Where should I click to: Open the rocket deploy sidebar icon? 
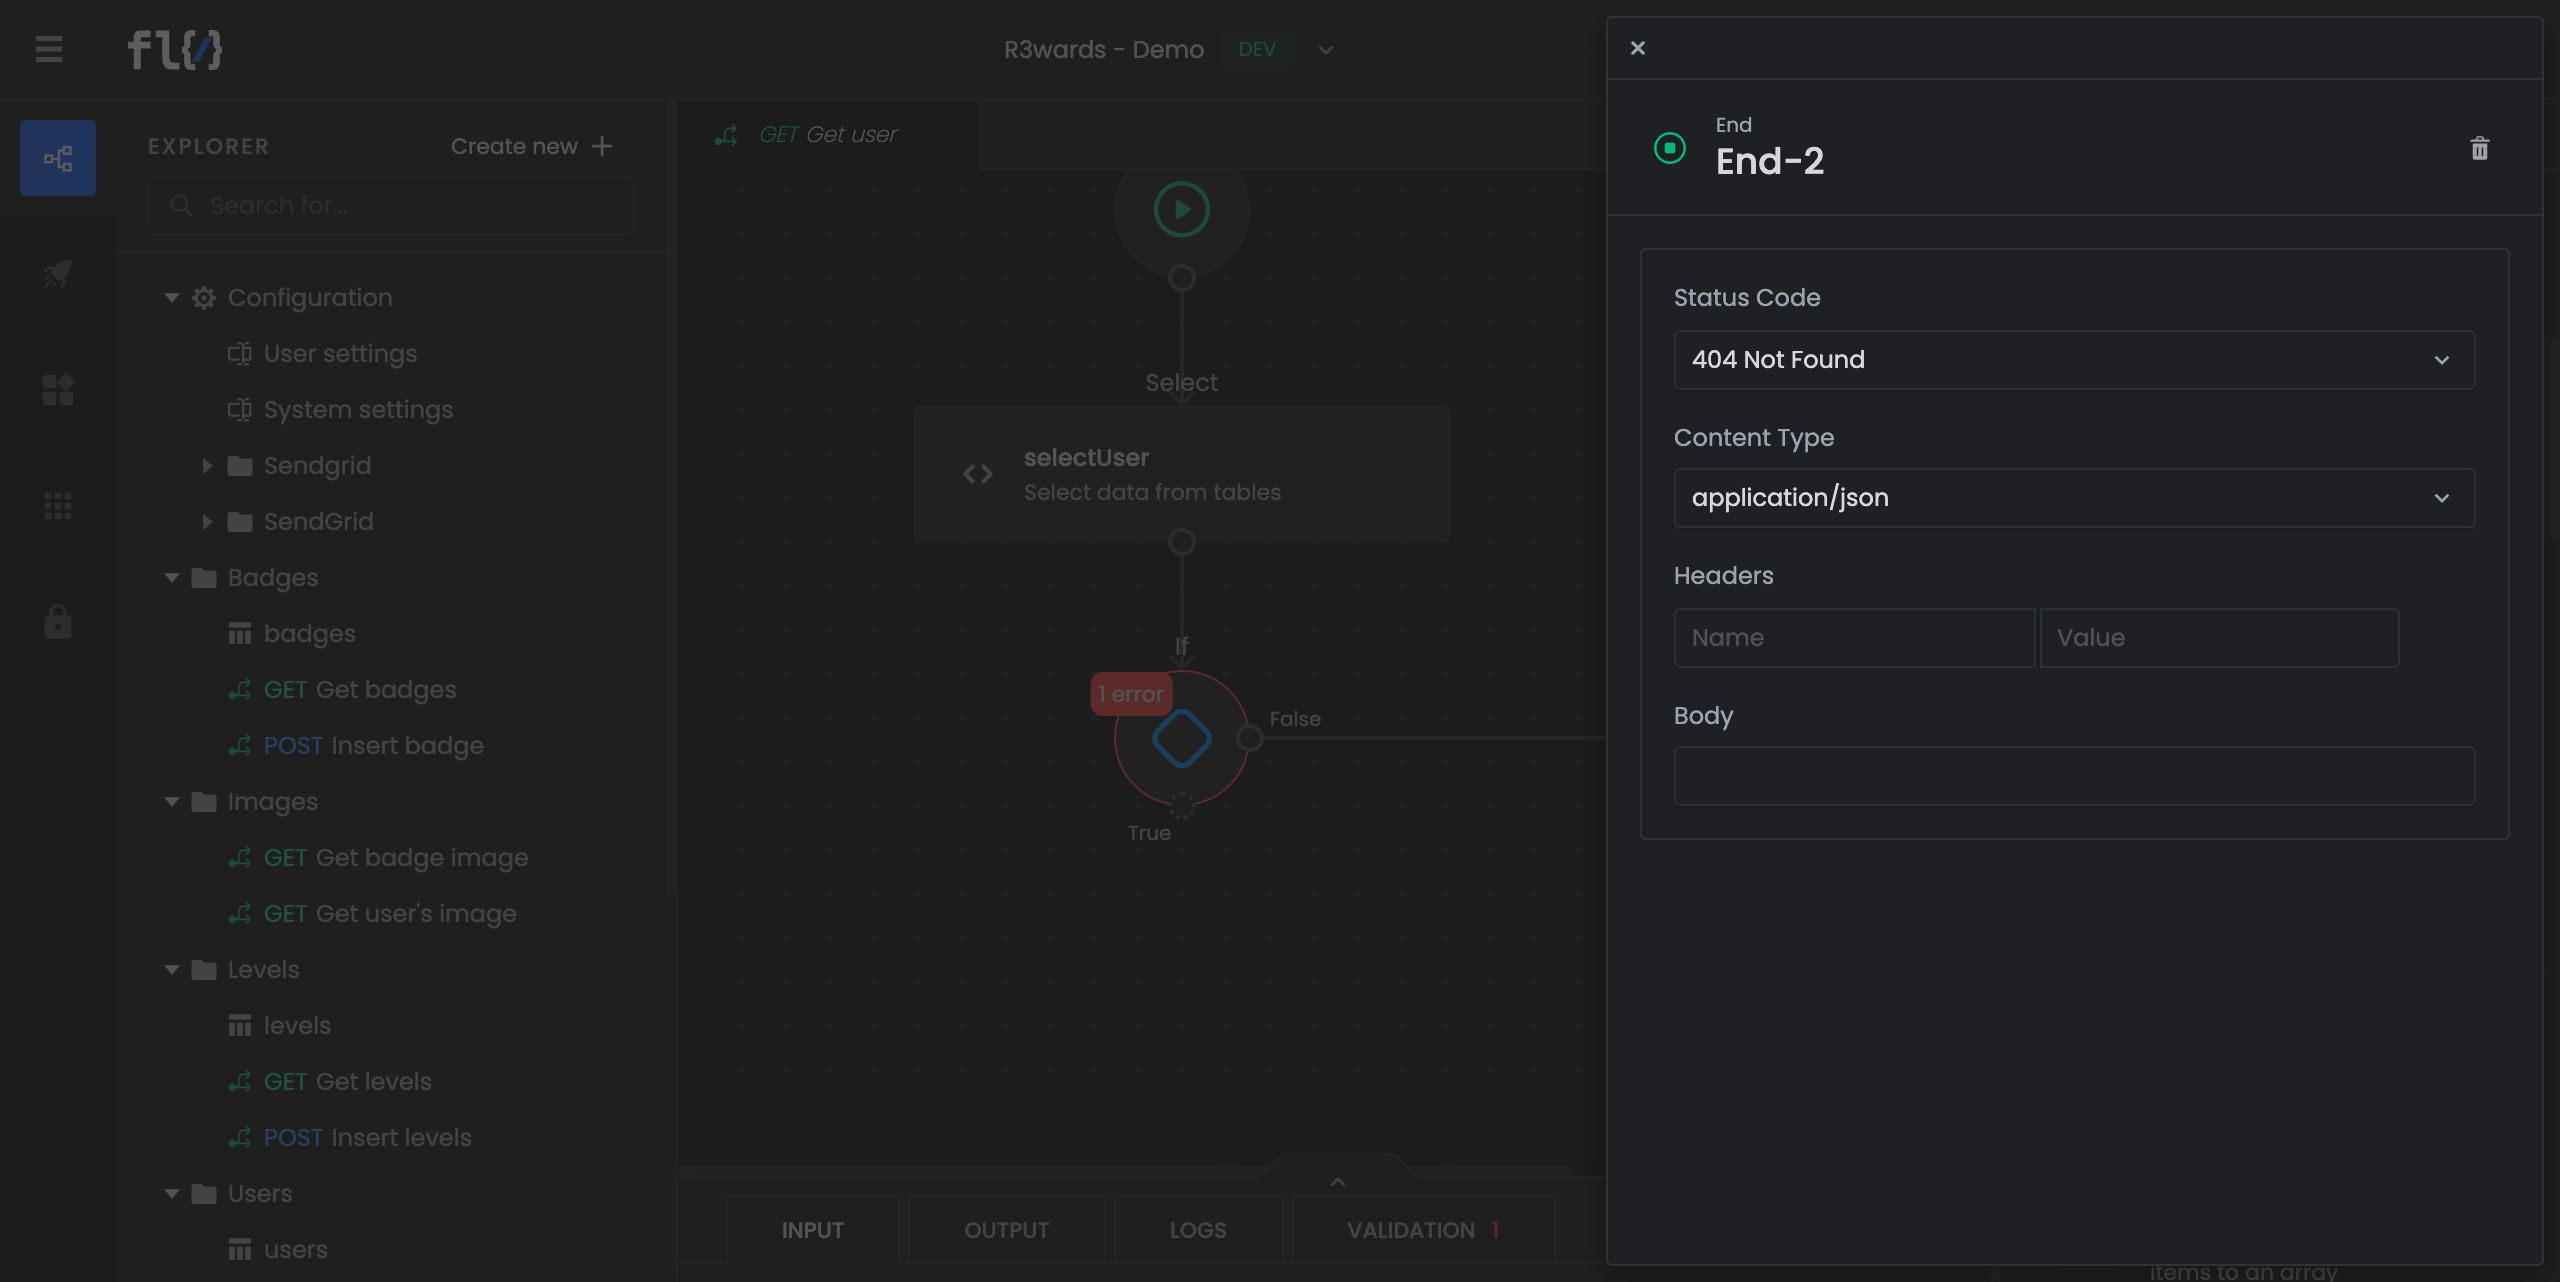[x=58, y=273]
